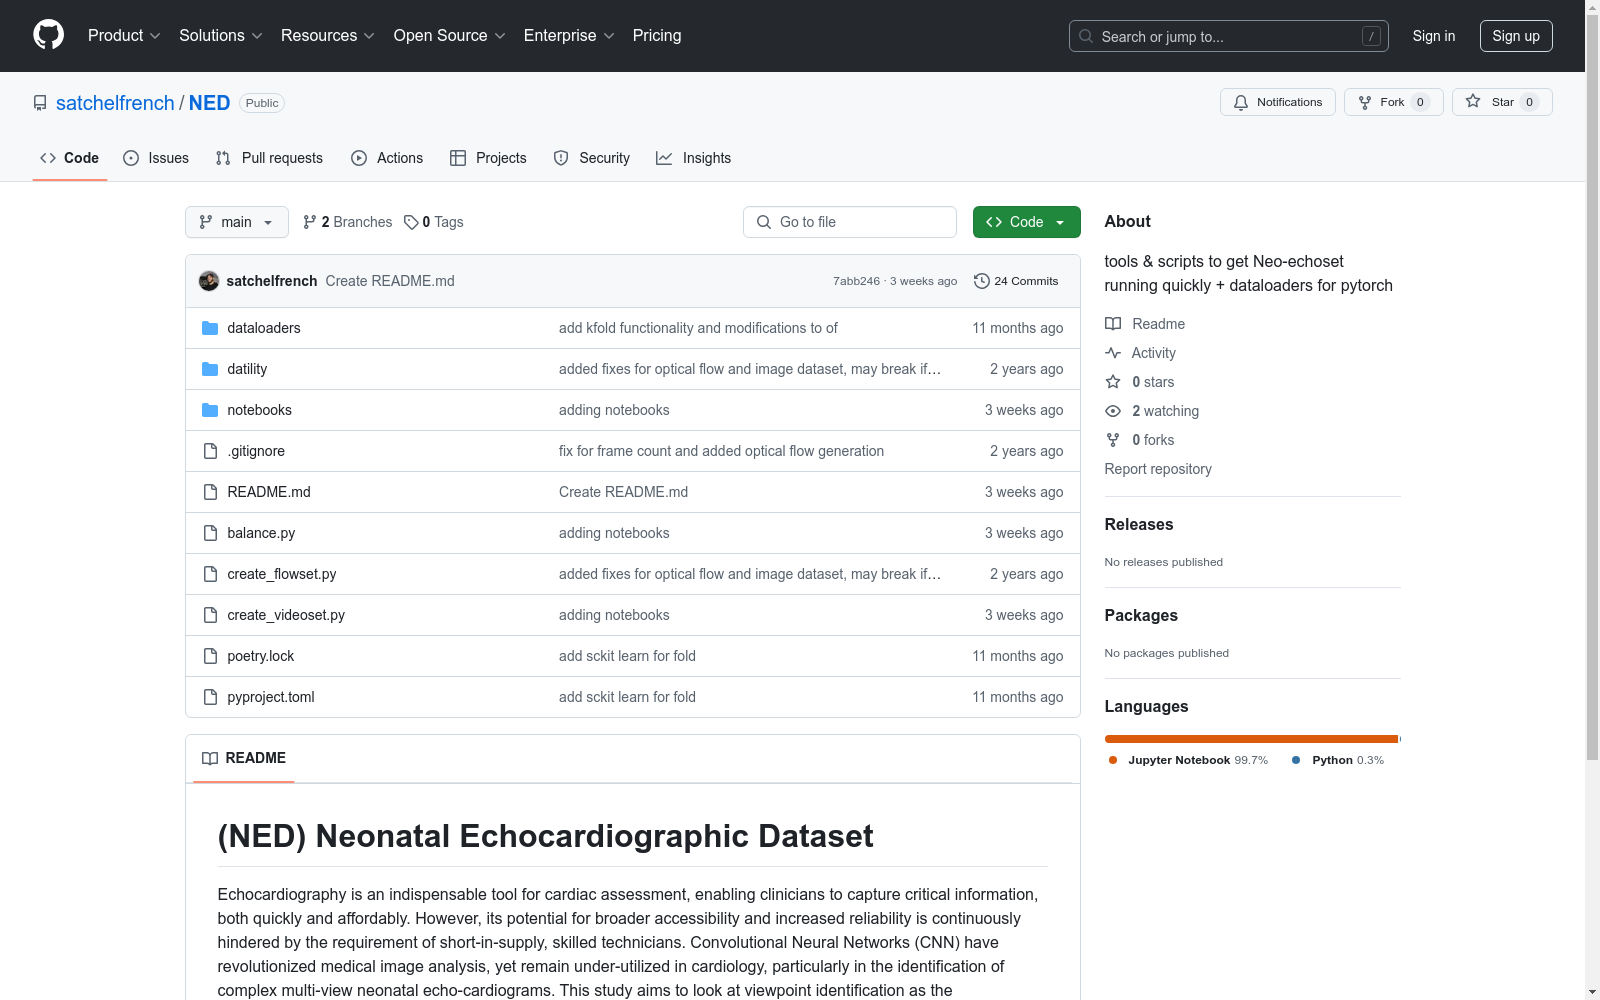The width and height of the screenshot is (1600, 1000).
Task: Click the tag icon next to Tags
Action: coord(411,222)
